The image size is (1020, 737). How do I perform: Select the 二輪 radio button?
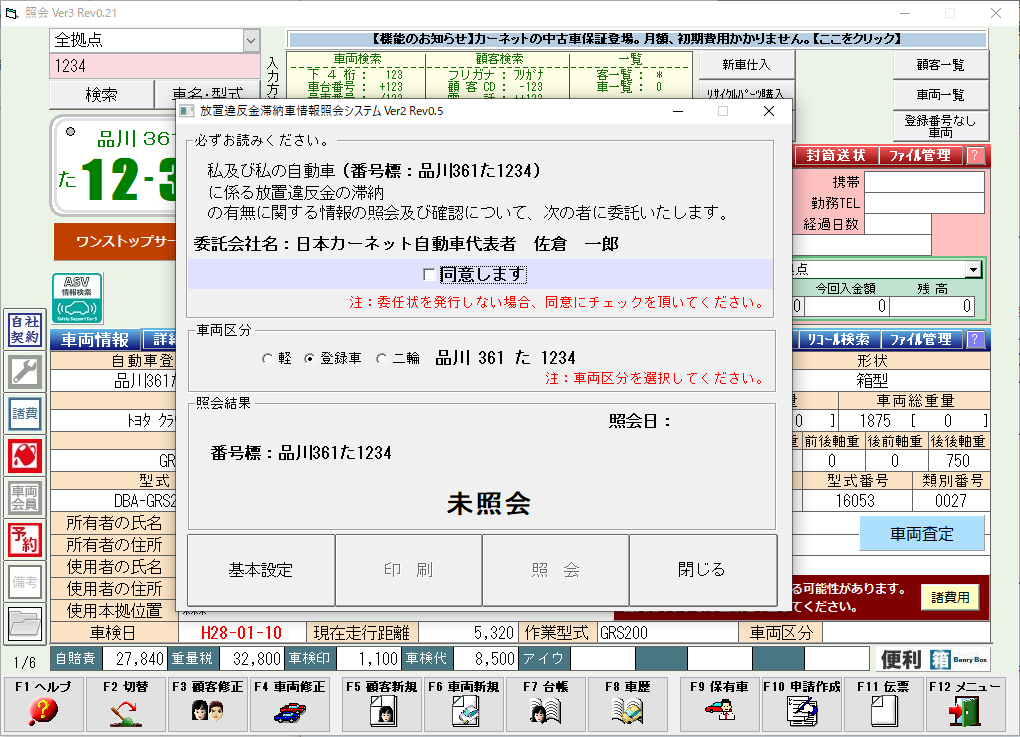(x=381, y=358)
